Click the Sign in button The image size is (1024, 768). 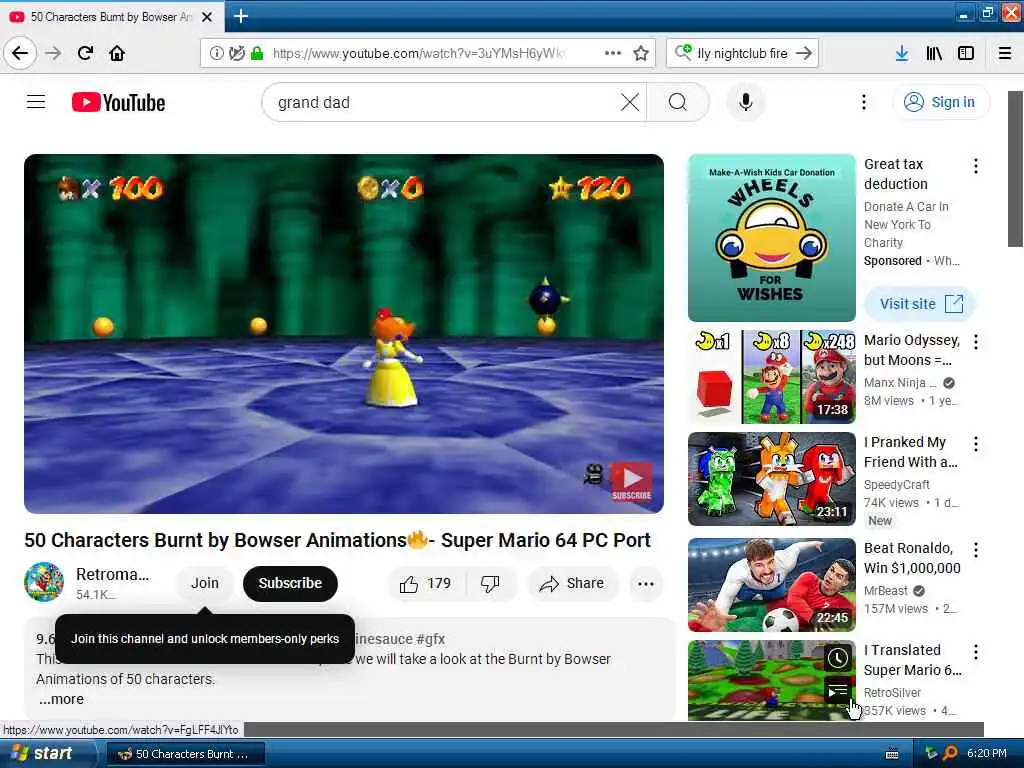[x=940, y=102]
